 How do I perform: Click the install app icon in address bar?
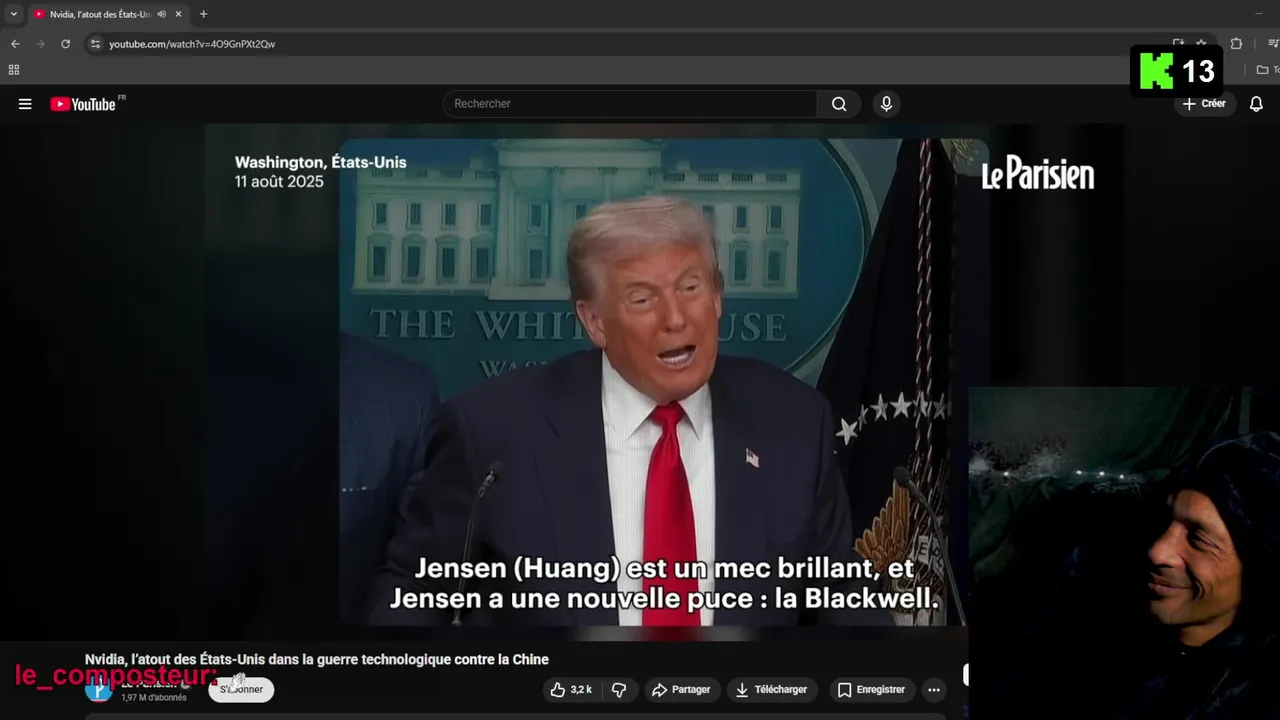tap(1178, 44)
